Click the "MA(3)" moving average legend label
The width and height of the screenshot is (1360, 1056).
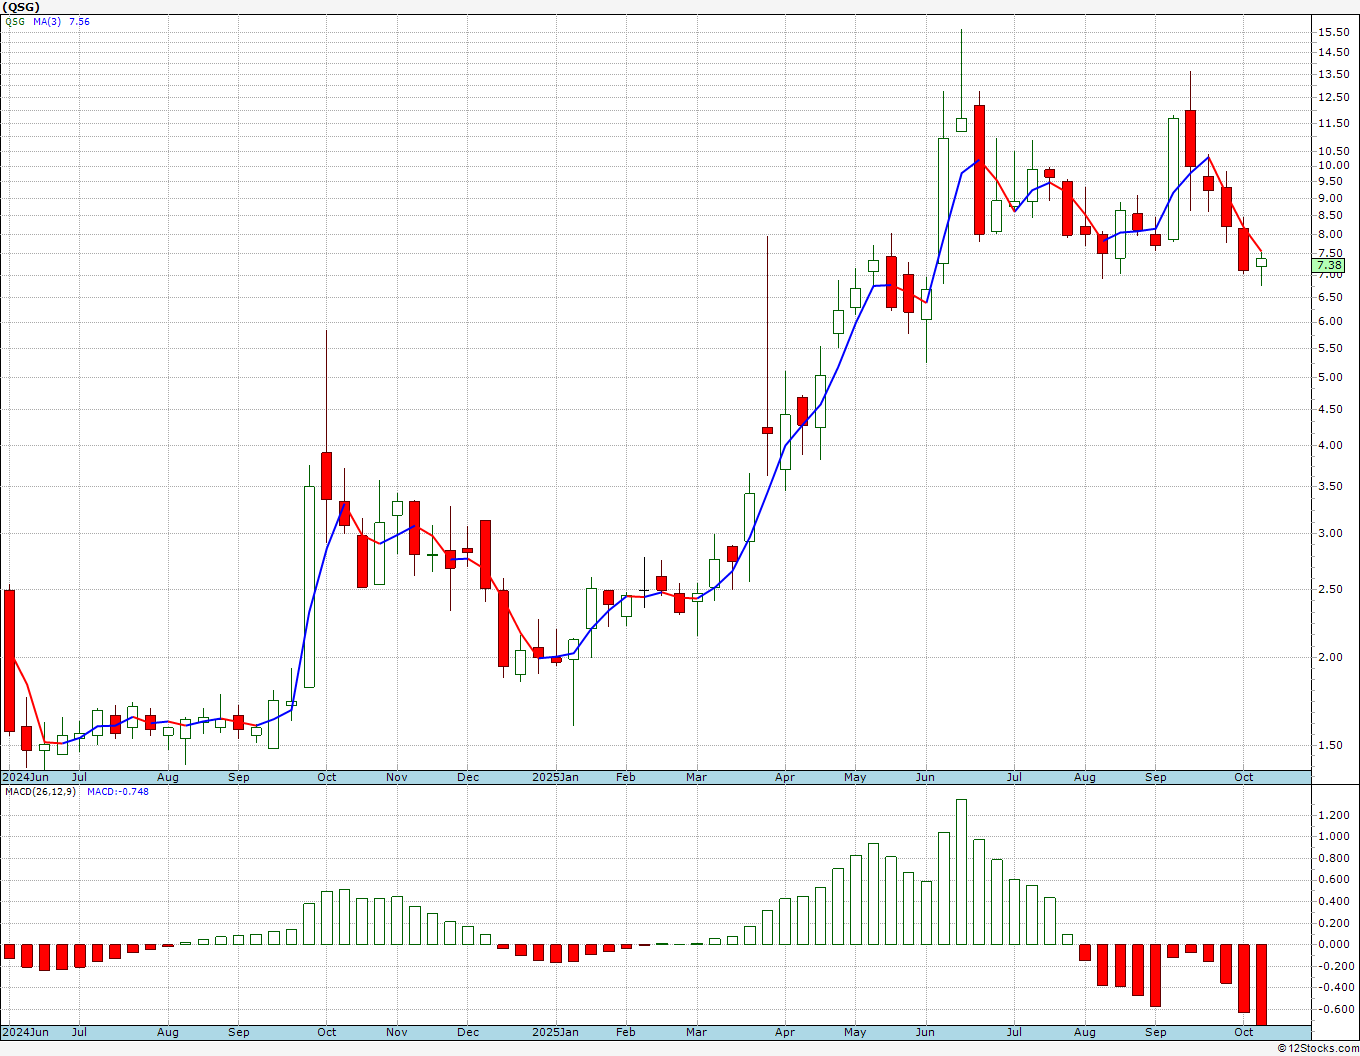tap(45, 21)
